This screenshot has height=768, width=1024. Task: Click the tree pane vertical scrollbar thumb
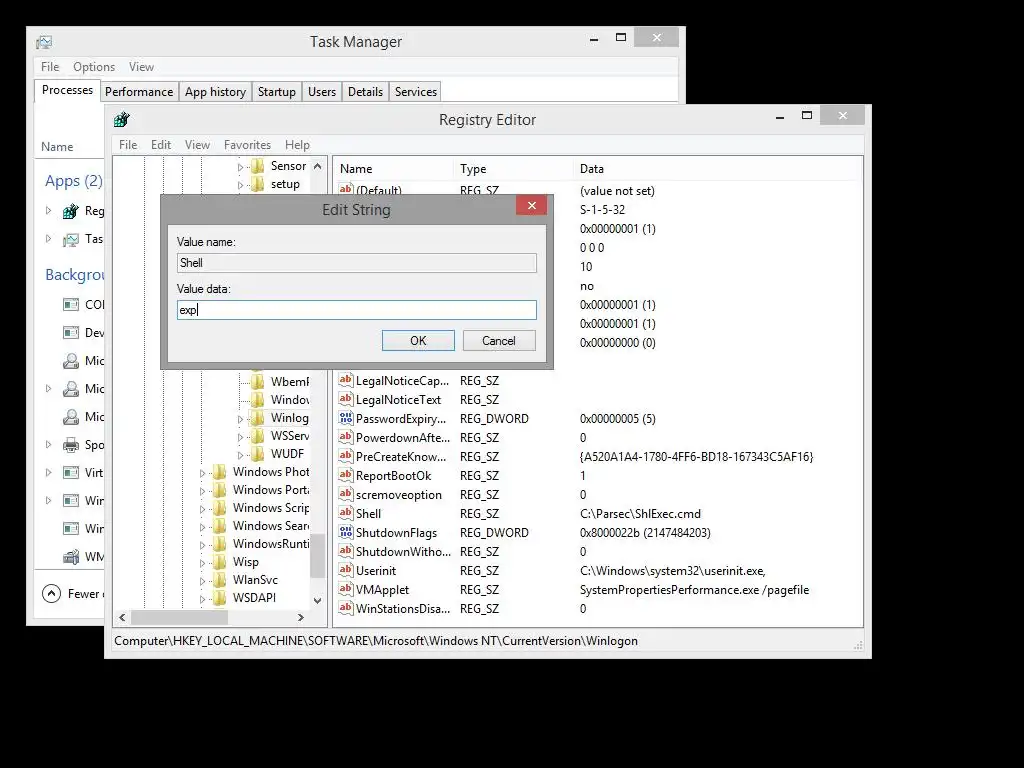317,556
